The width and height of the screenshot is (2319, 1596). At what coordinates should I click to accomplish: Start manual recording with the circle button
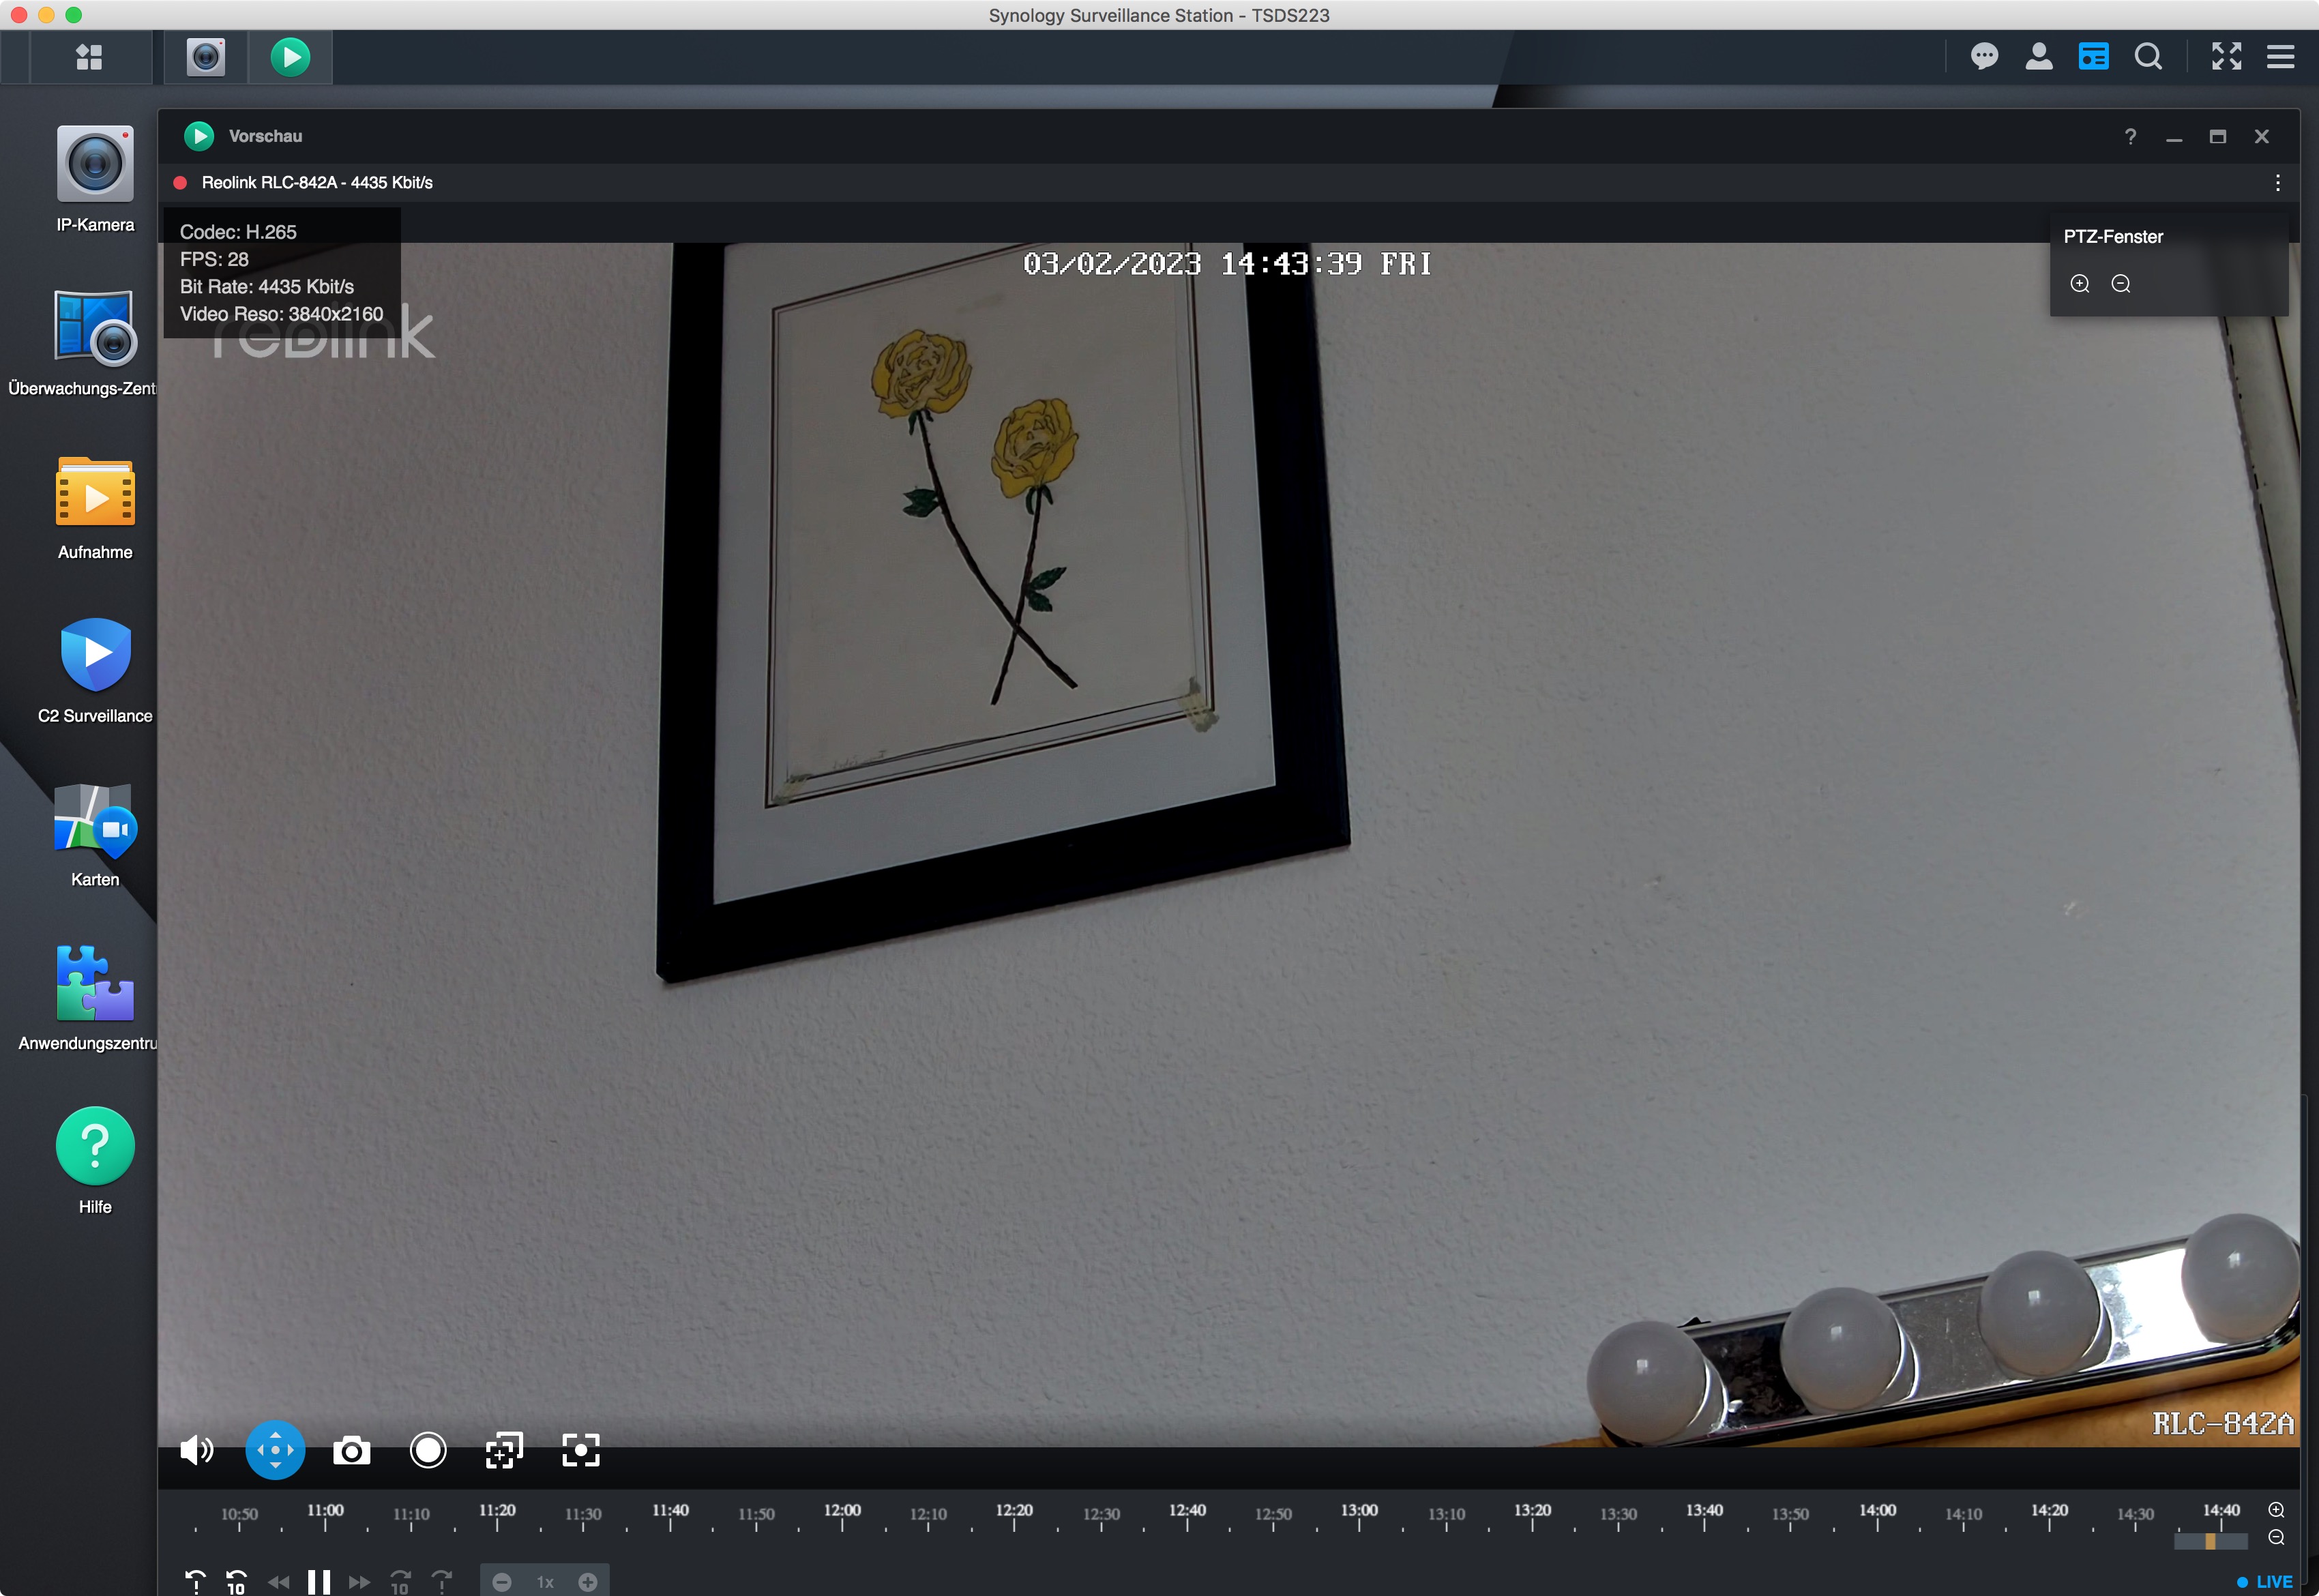(x=428, y=1450)
